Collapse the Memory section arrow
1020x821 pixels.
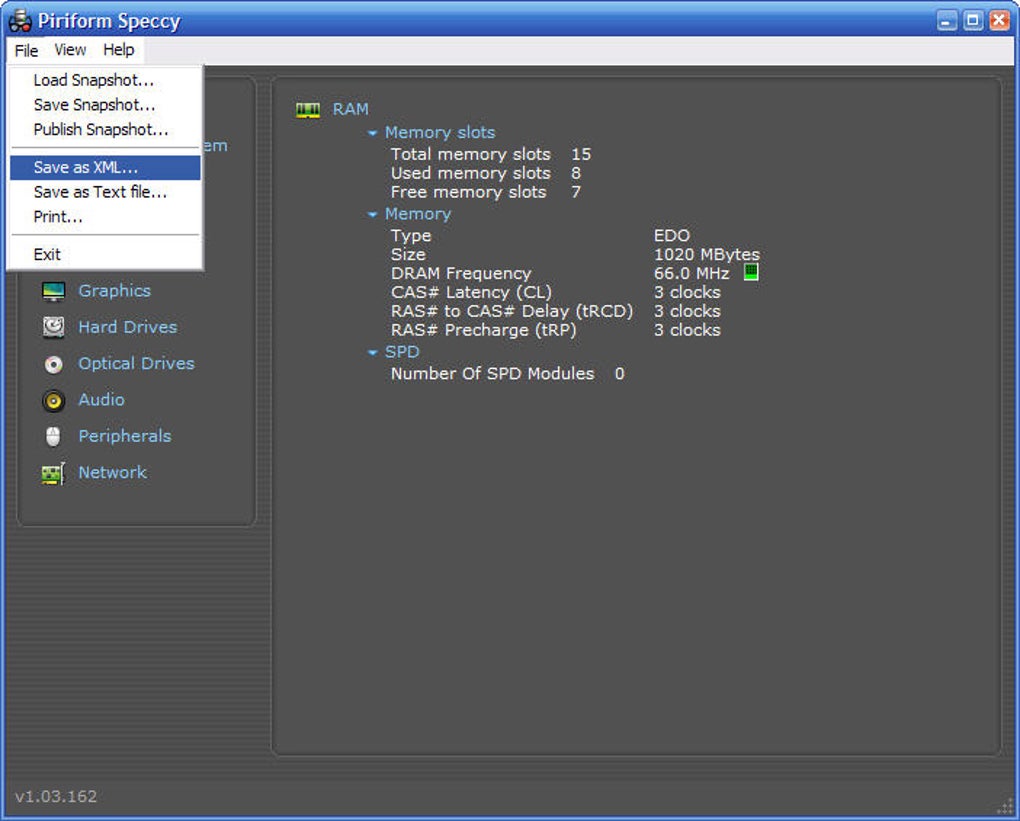click(x=372, y=214)
